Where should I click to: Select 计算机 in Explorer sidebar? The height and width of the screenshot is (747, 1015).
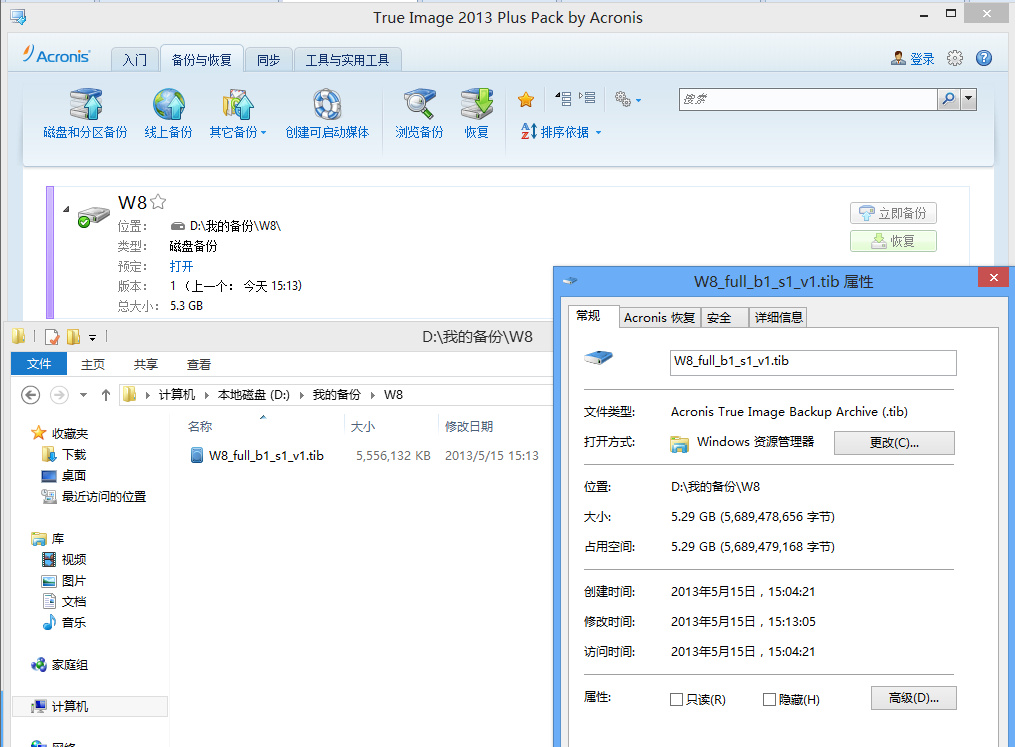click(90, 706)
